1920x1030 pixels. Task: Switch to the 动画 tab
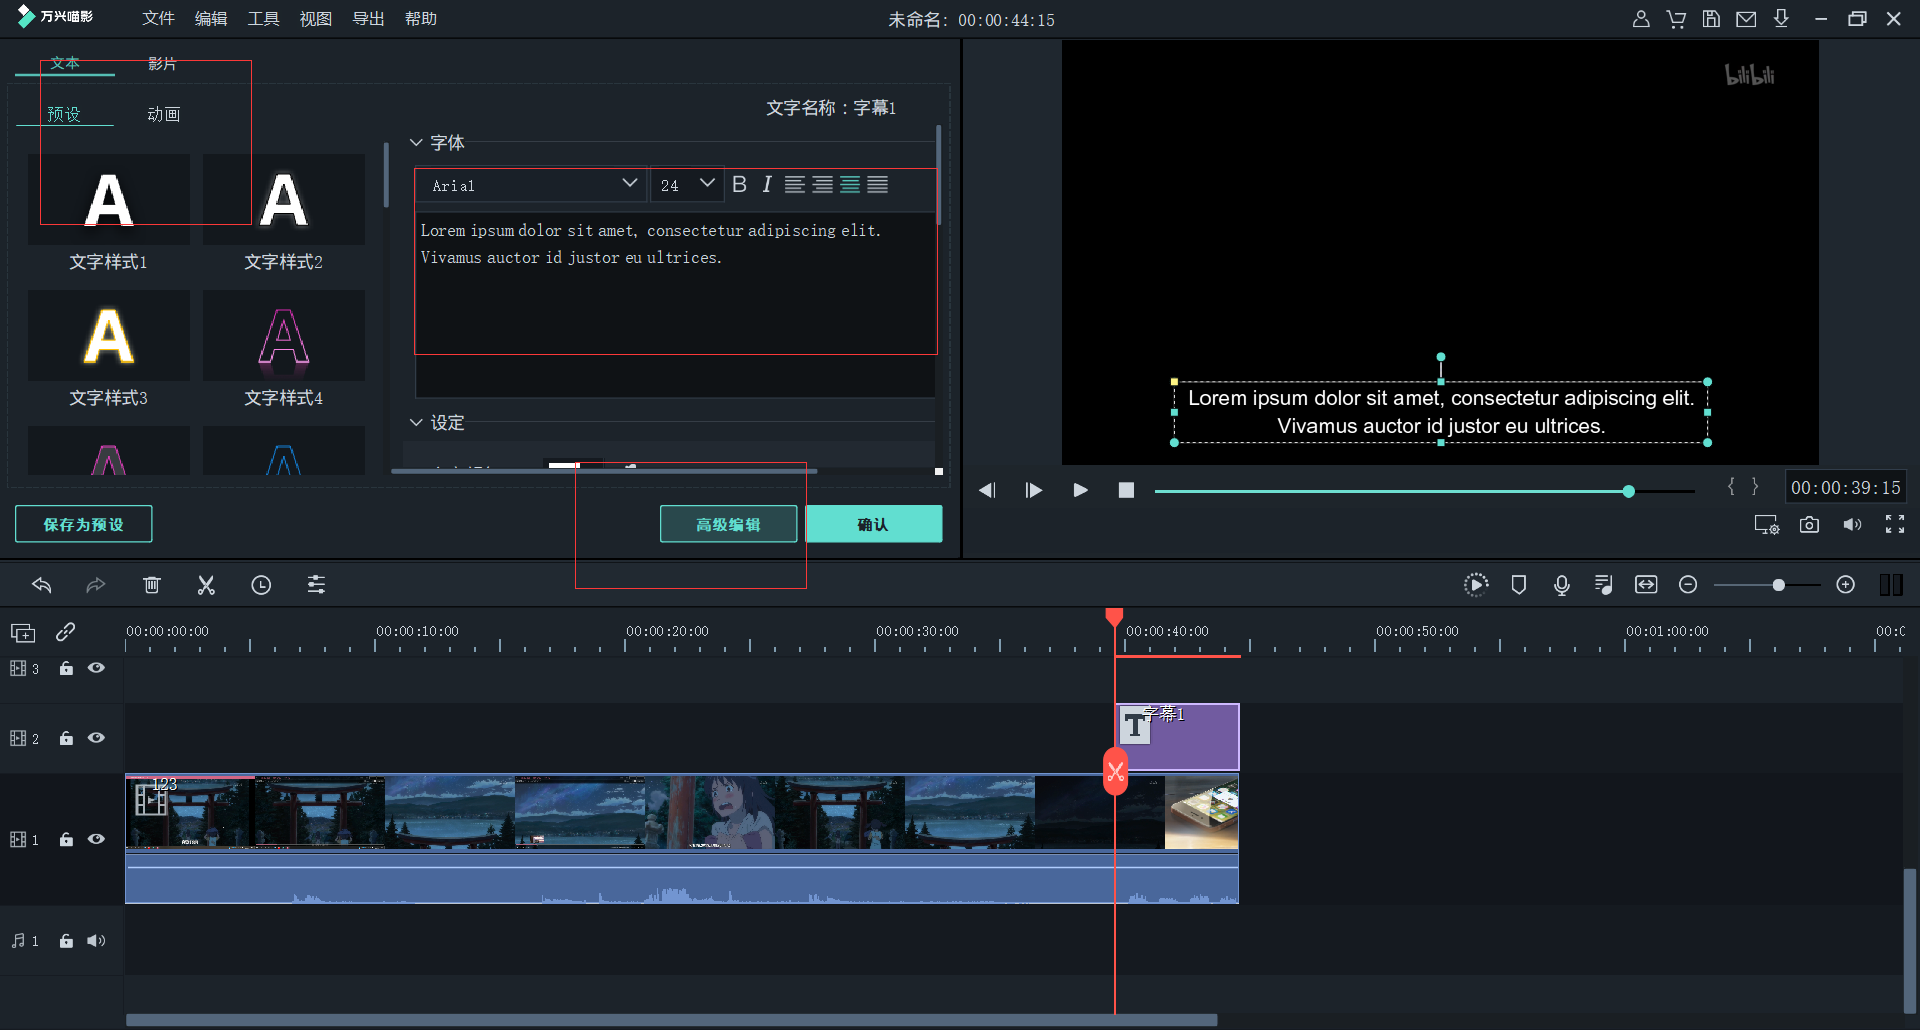coord(164,114)
